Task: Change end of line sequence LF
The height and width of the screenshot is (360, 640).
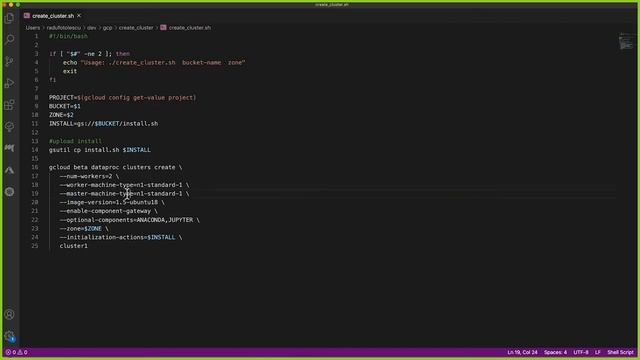Action: coord(598,352)
